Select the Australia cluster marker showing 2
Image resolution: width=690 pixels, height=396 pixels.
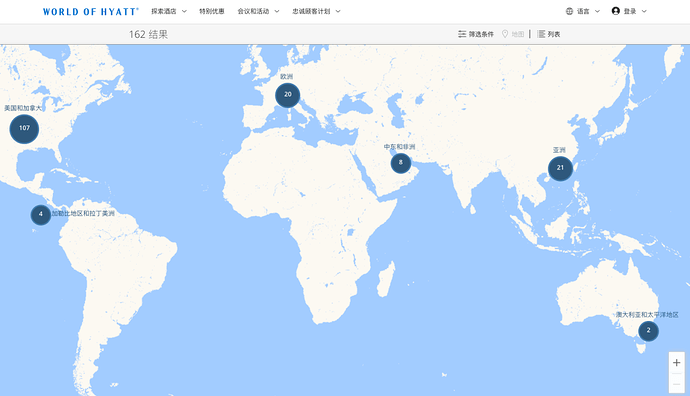click(x=649, y=331)
